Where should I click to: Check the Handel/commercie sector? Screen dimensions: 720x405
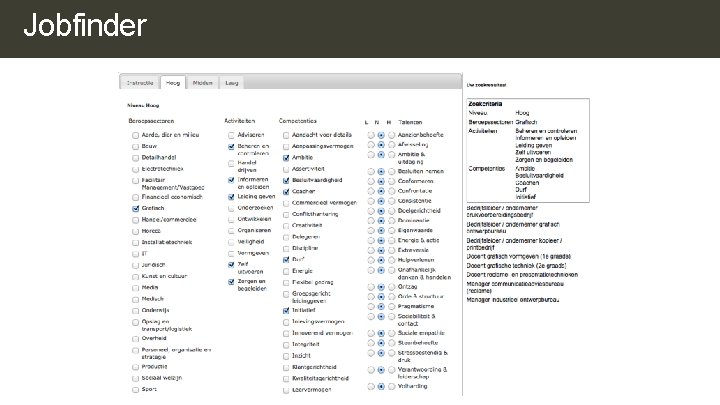coord(135,220)
